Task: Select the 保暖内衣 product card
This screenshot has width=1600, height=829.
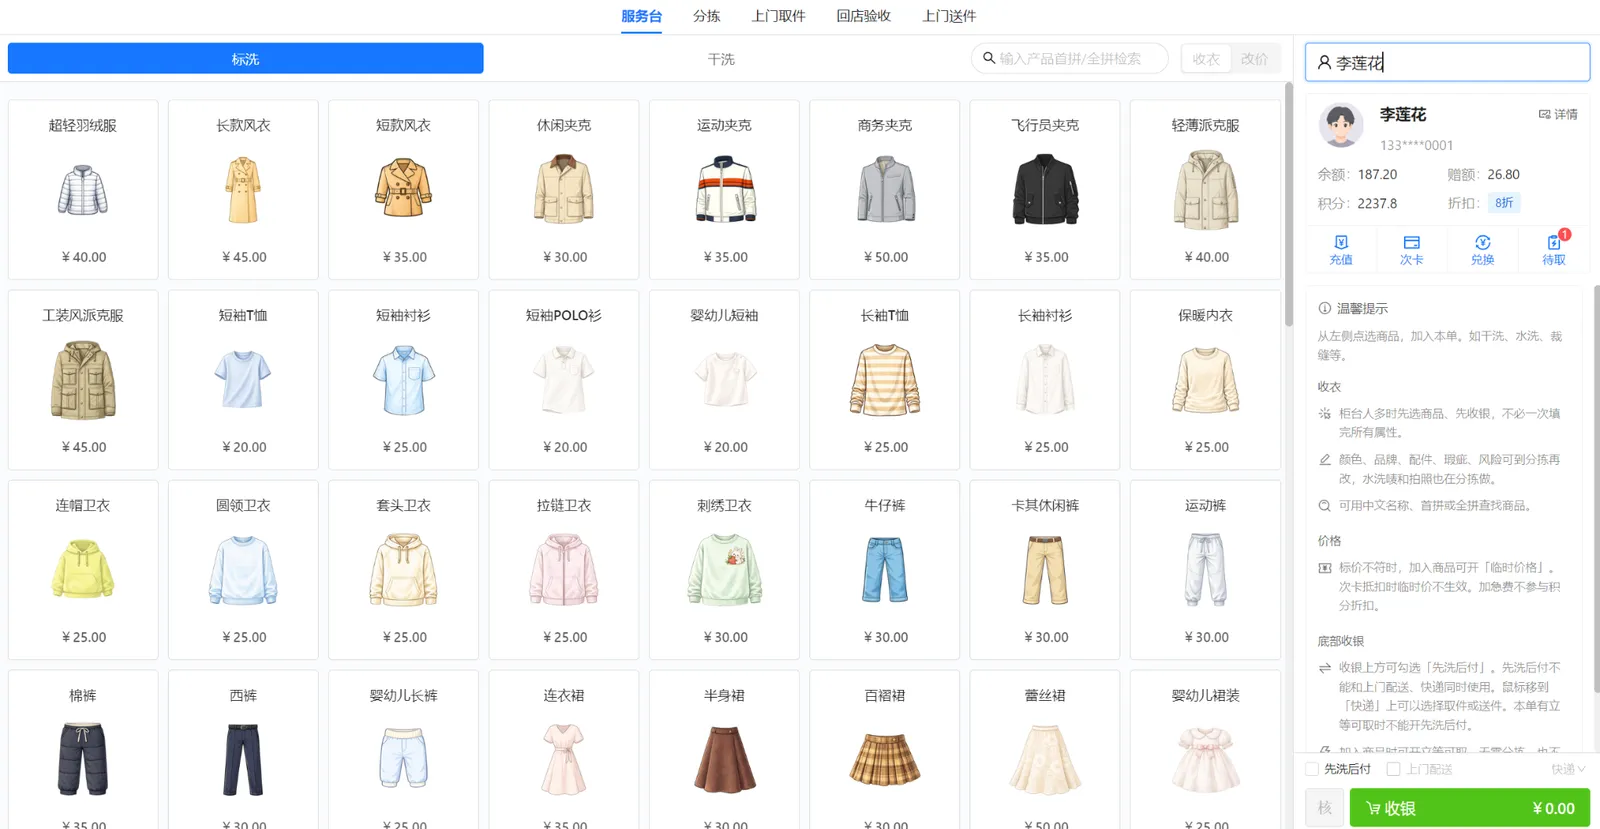Action: (x=1205, y=379)
